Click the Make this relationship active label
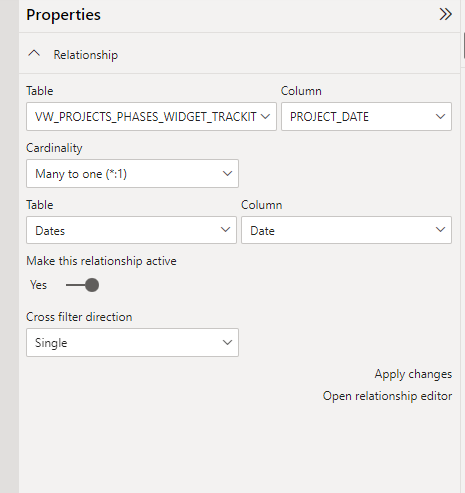465x493 pixels. tap(101, 261)
